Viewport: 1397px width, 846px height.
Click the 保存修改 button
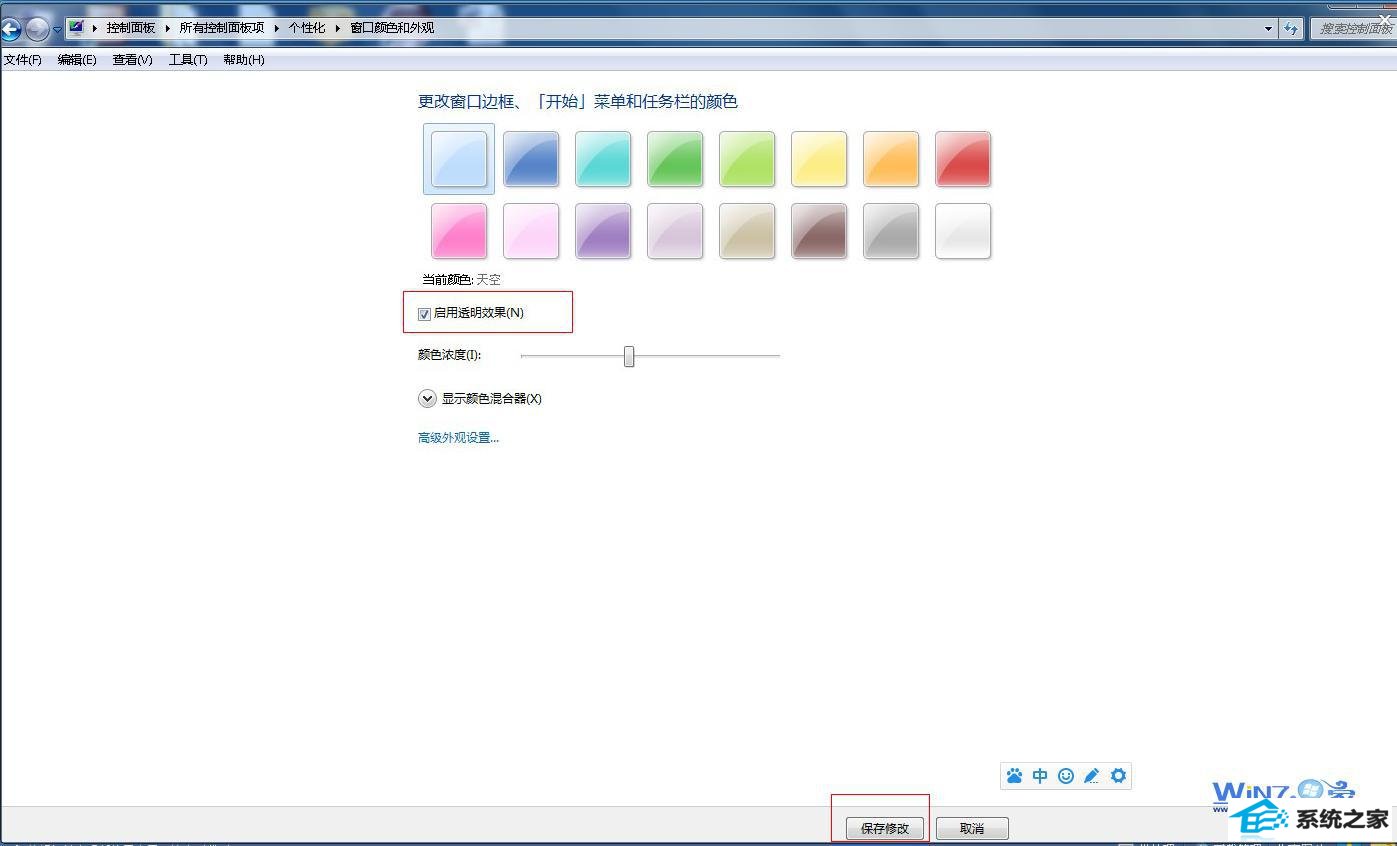(x=885, y=829)
